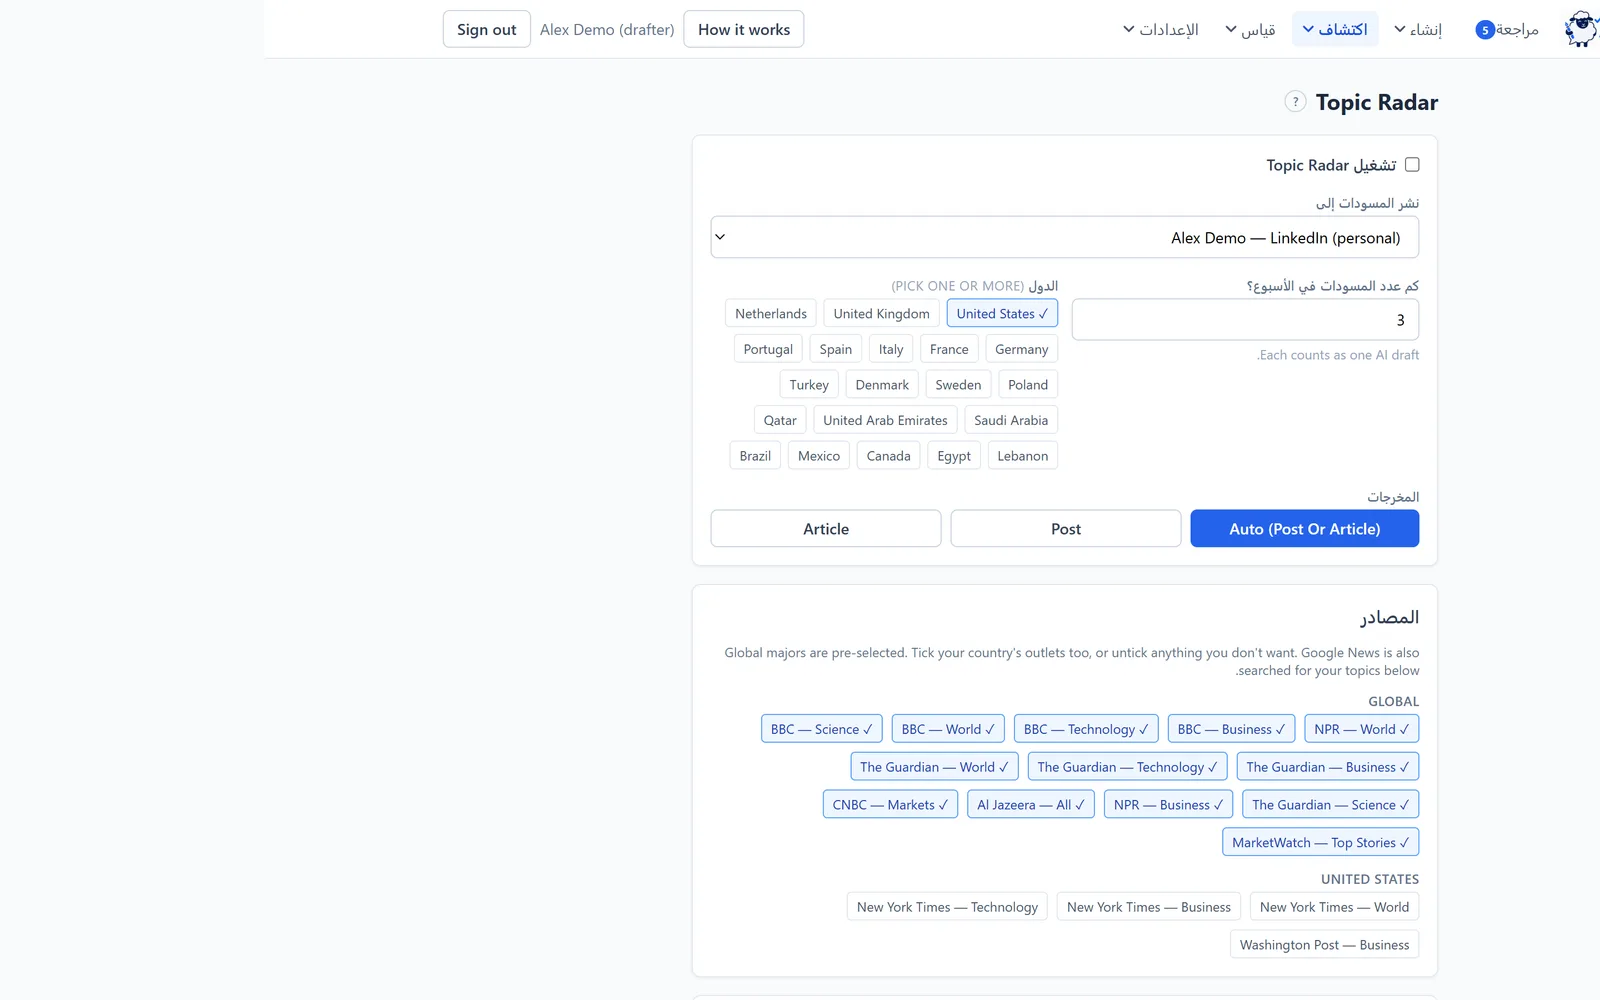This screenshot has height=1000, width=1600.
Task: Select the Poland country chip
Action: tap(1028, 385)
